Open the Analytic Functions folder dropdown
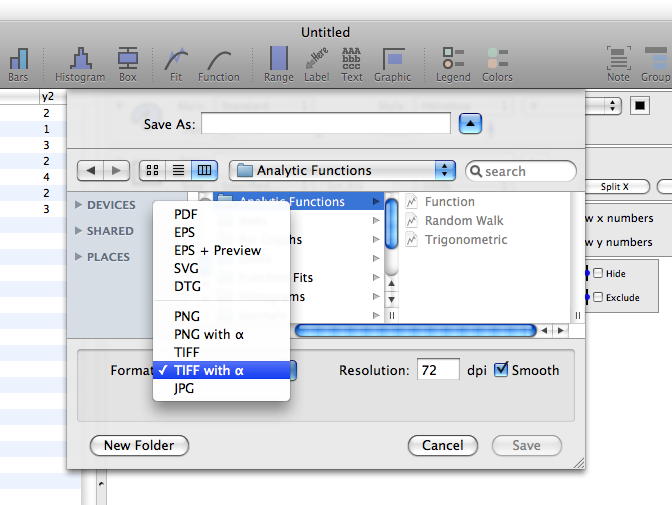The image size is (672, 505). 342,171
